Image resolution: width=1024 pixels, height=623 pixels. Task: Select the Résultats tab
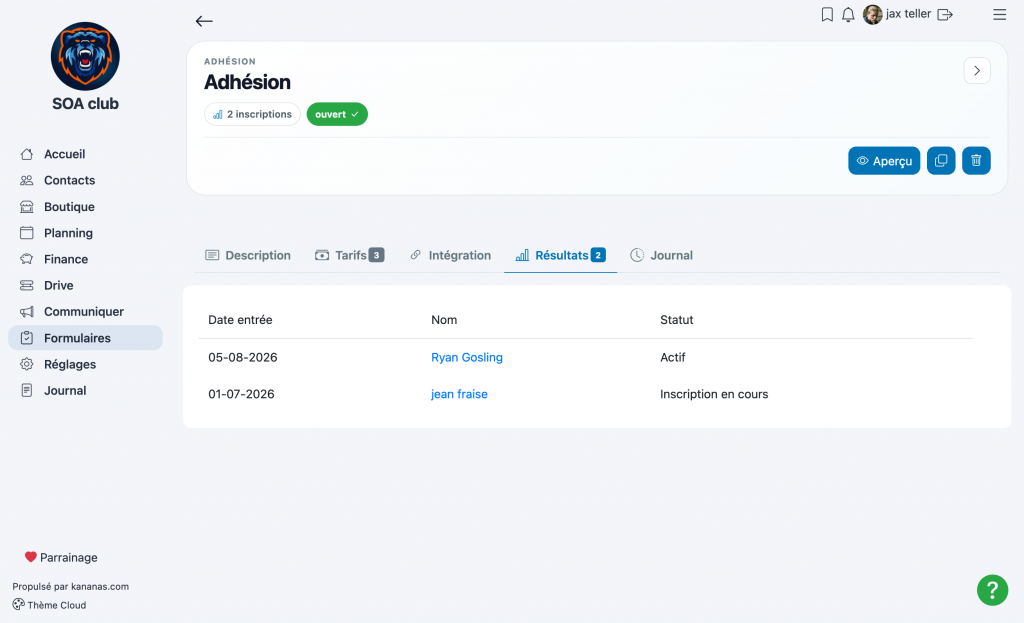(x=560, y=255)
